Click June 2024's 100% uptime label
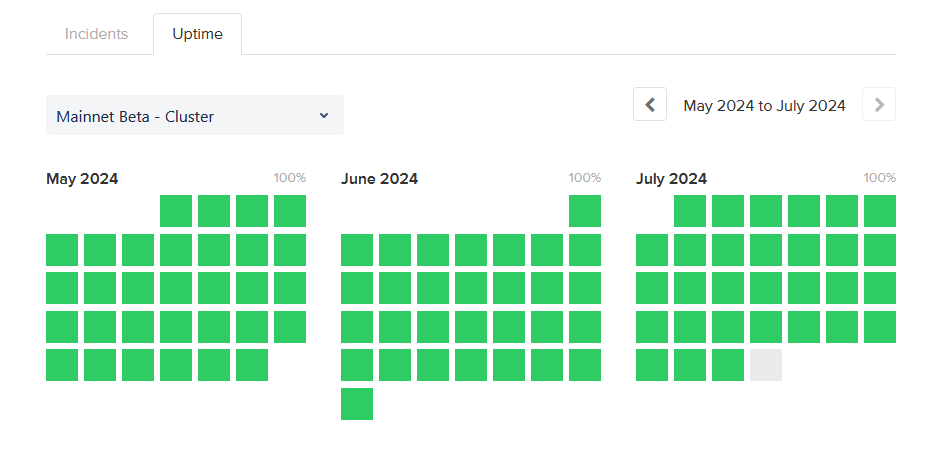 585,178
